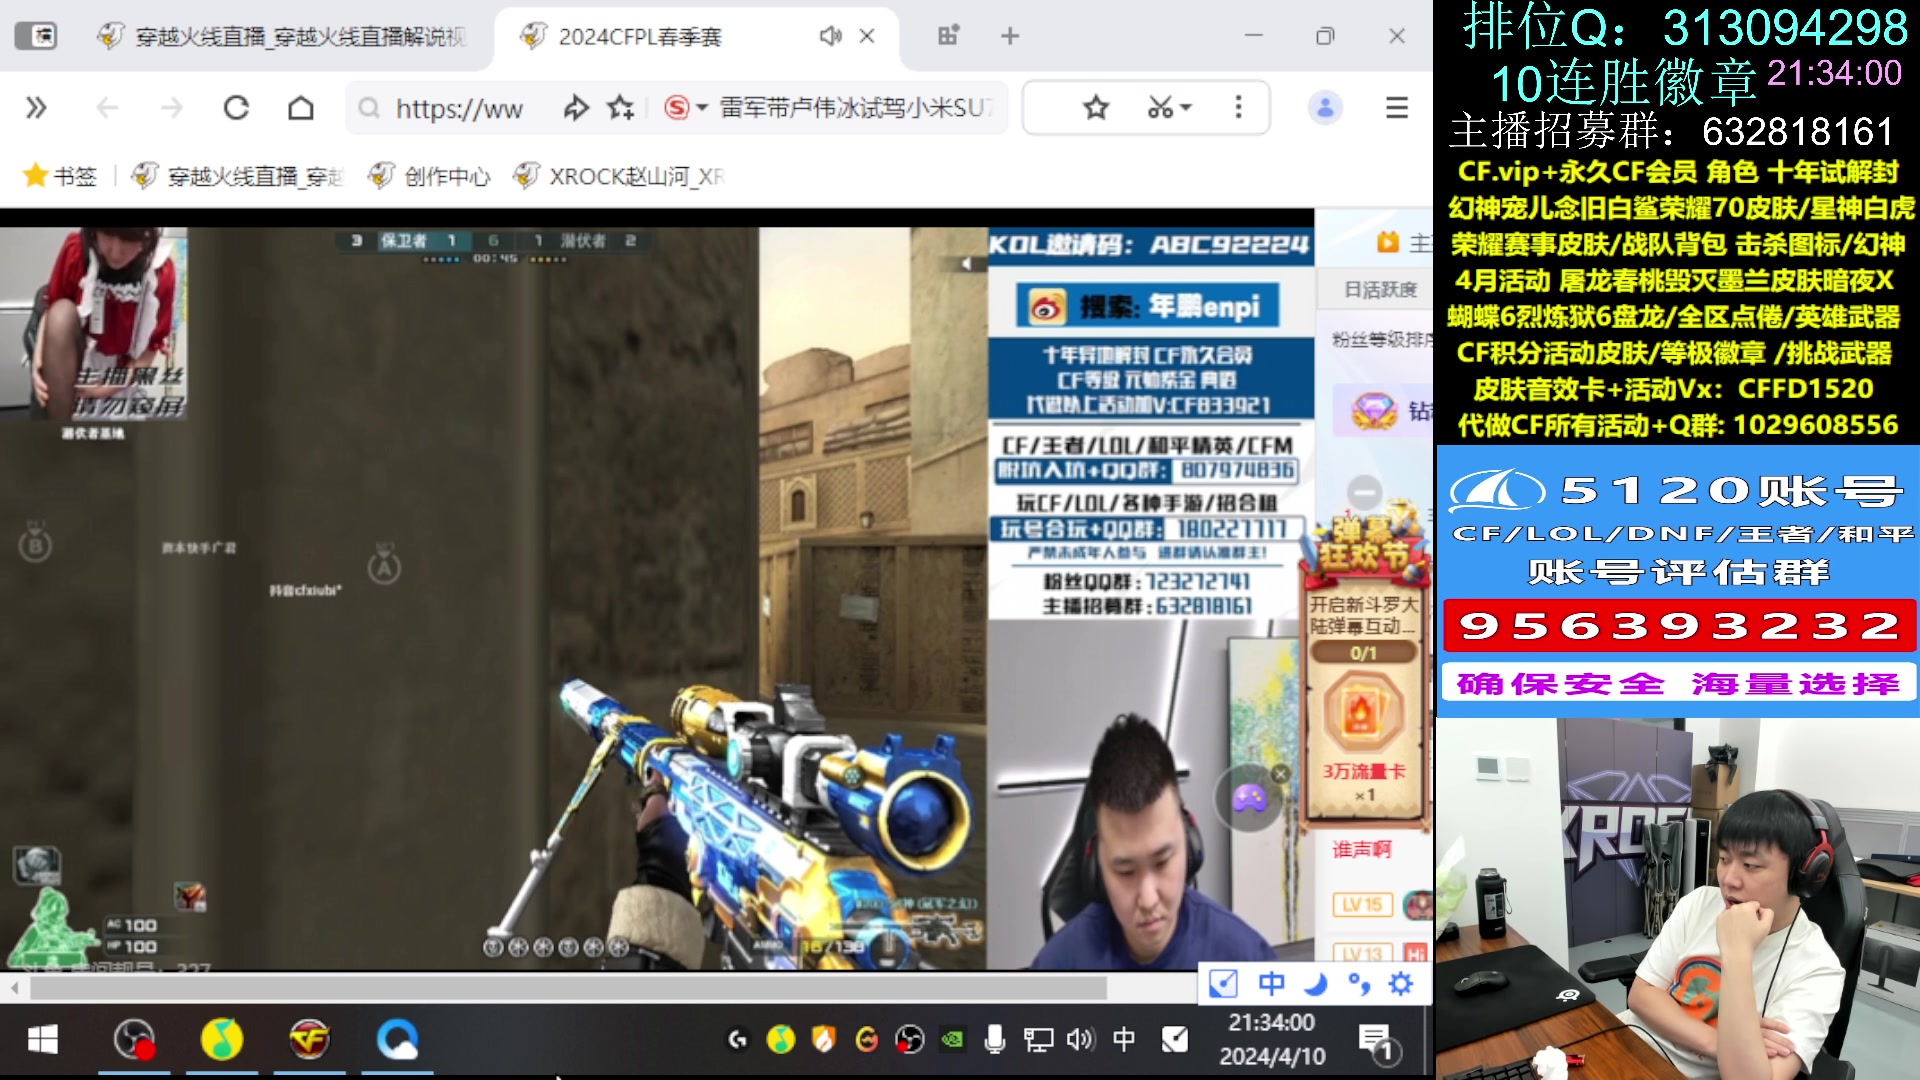Open the browser sidebar panel icon
This screenshot has height=1080, width=1920.
pos(36,37)
